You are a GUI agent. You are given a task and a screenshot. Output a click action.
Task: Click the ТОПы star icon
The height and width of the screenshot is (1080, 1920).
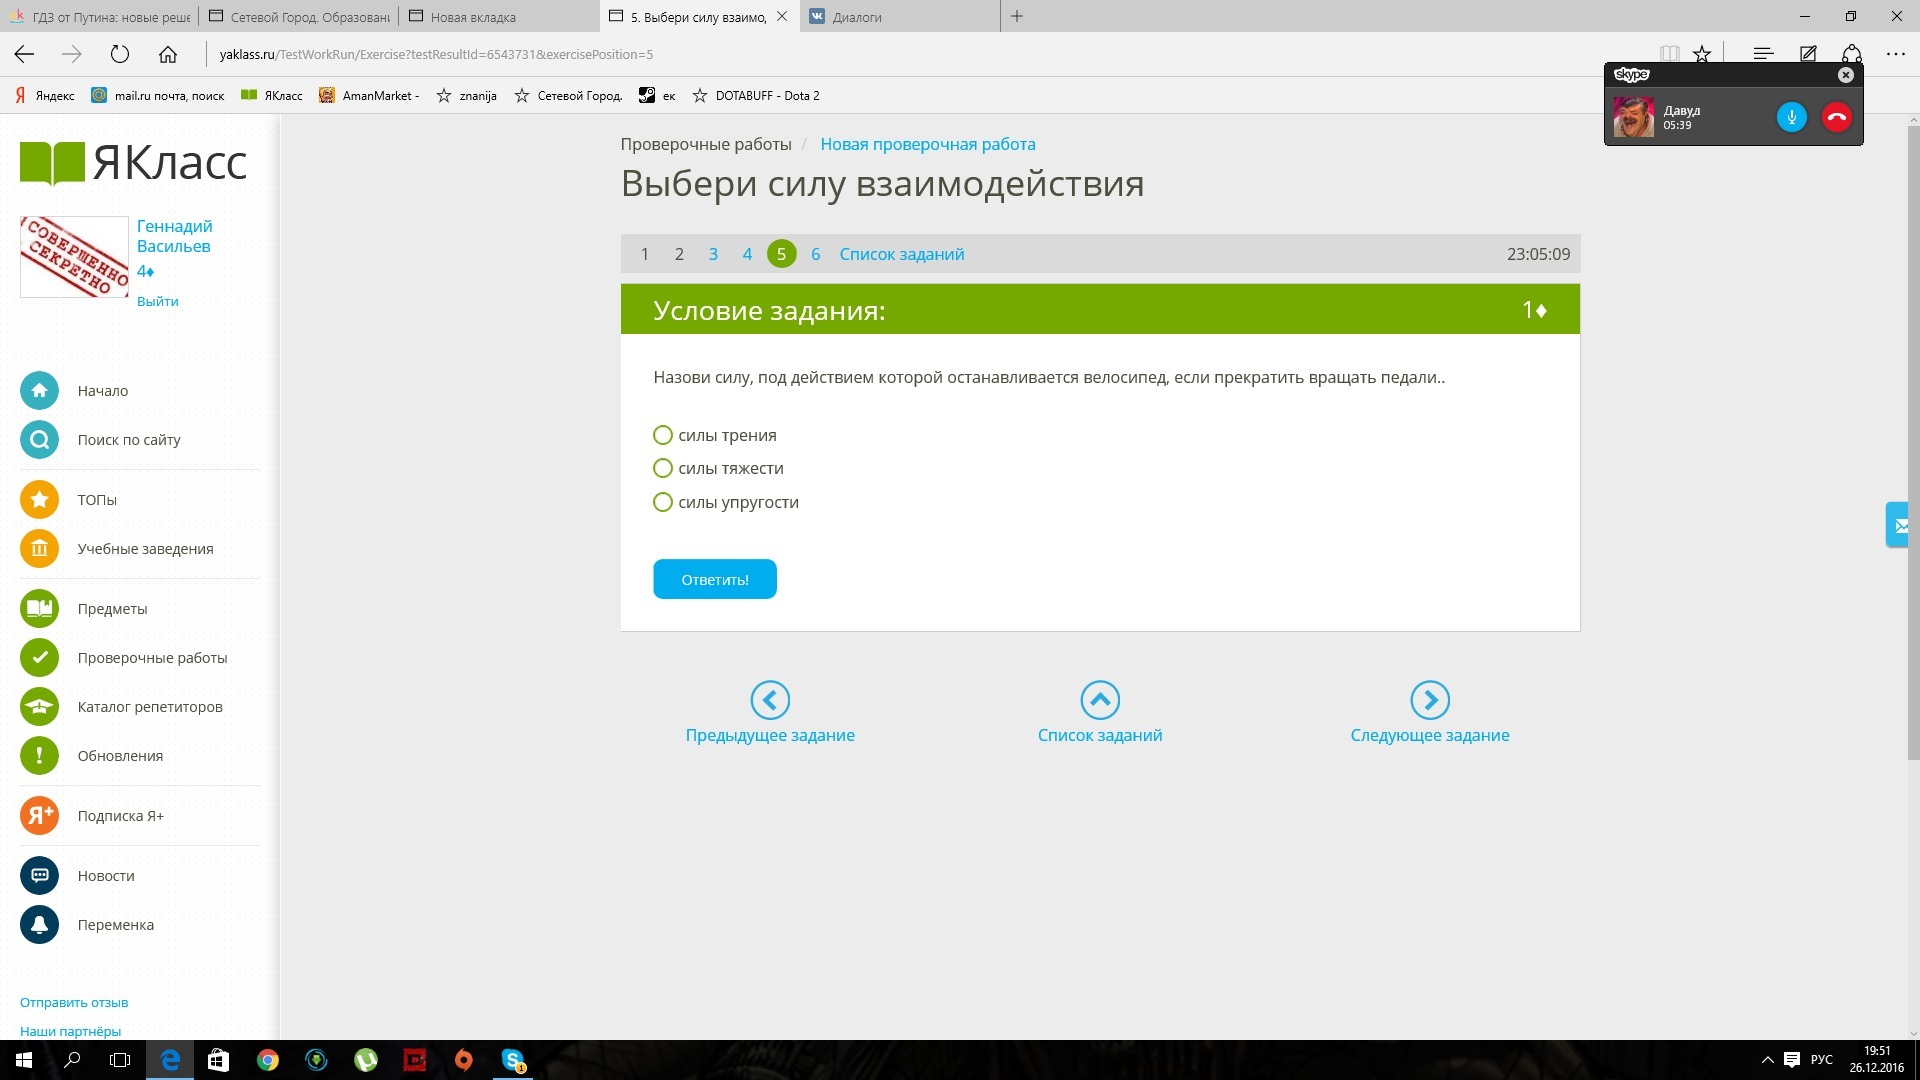pos(39,500)
